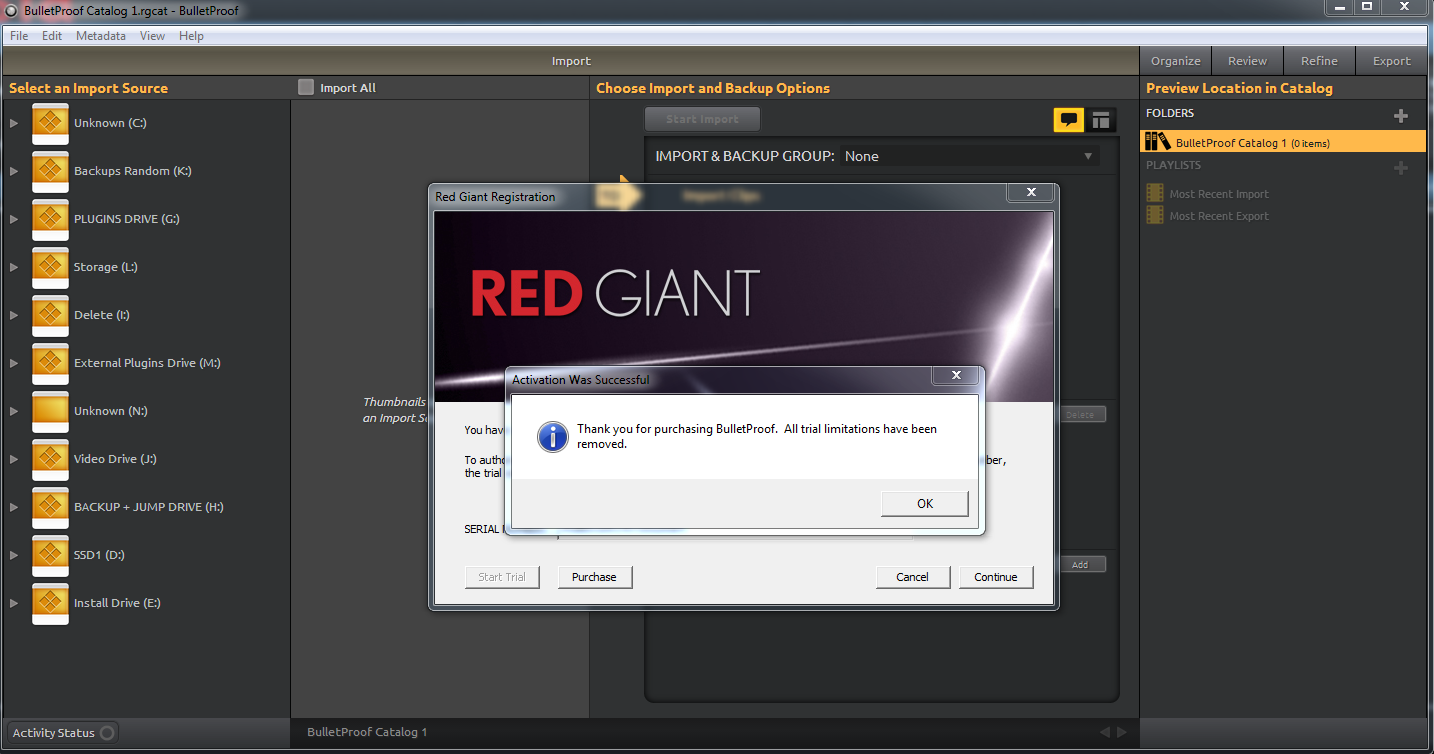Select the Install Drive (E:) icon
Screen dimensions: 1434x754
pyautogui.click(x=50, y=603)
